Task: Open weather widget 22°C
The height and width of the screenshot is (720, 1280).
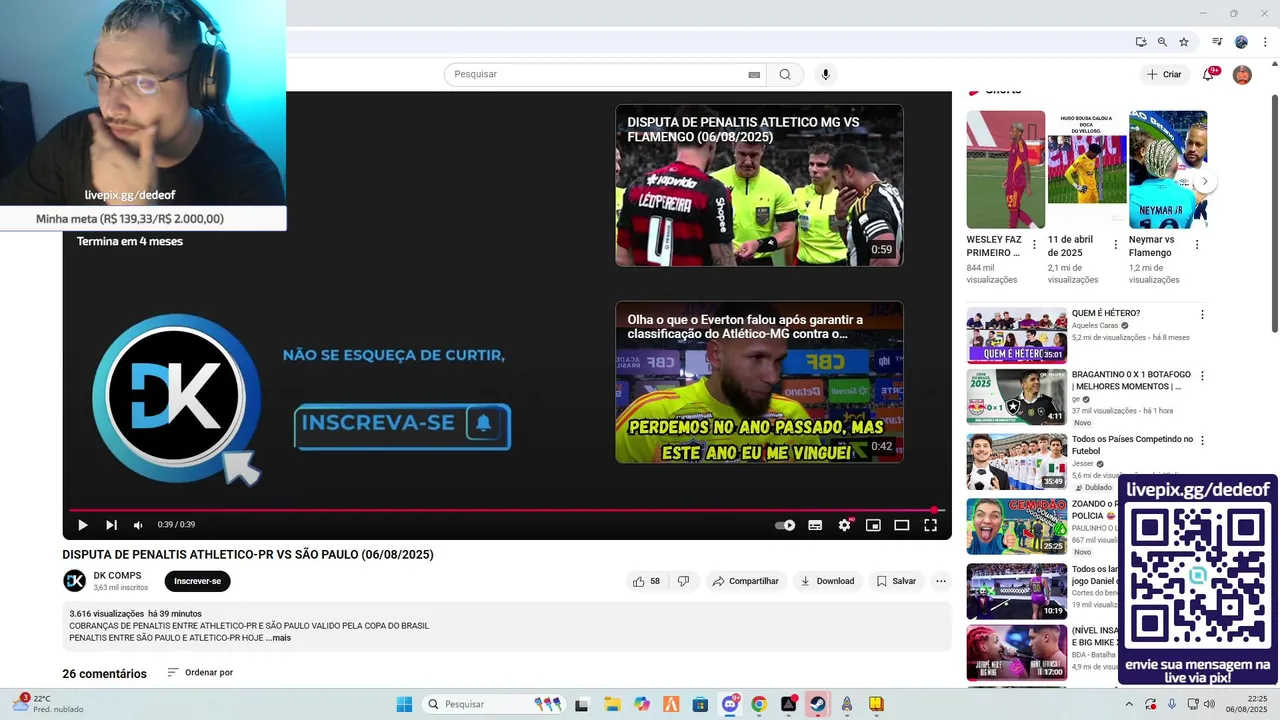Action: pyautogui.click(x=46, y=704)
